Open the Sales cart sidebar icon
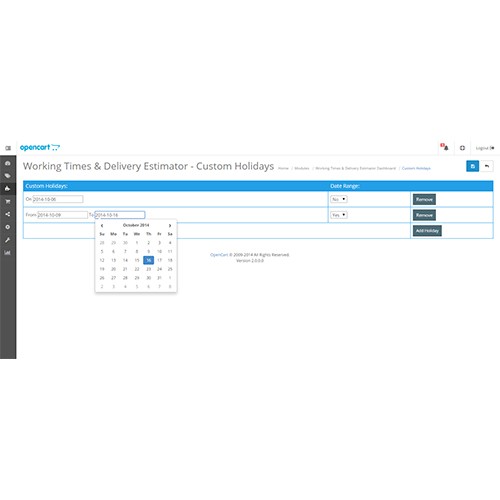Viewport: 500px width, 500px height. pyautogui.click(x=8, y=201)
